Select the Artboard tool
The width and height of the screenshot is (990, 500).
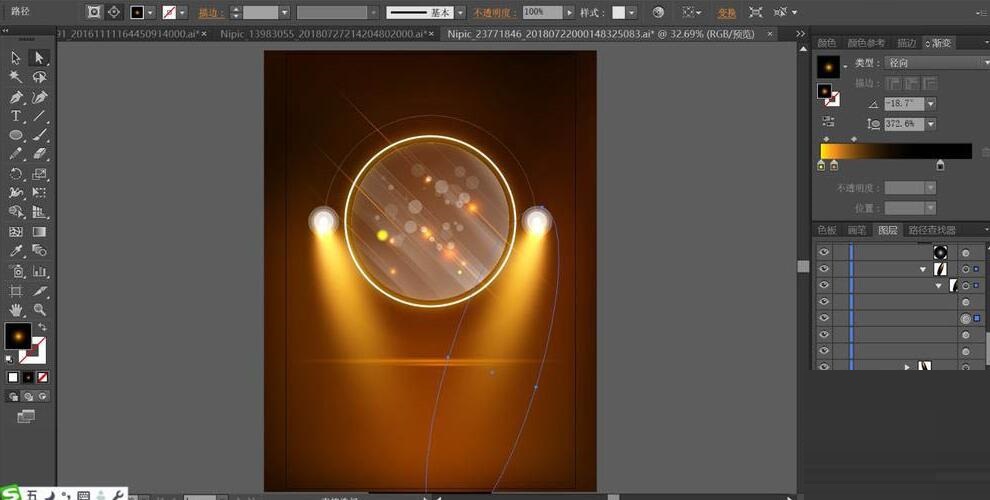[x=16, y=290]
